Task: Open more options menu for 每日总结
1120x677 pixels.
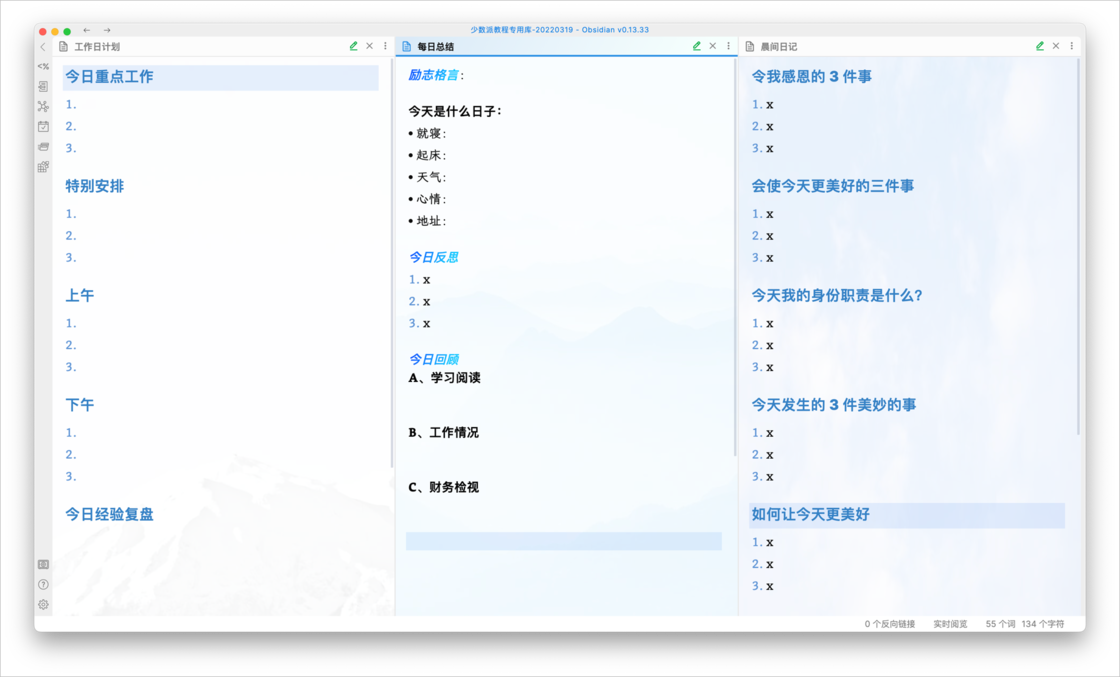Action: tap(728, 46)
